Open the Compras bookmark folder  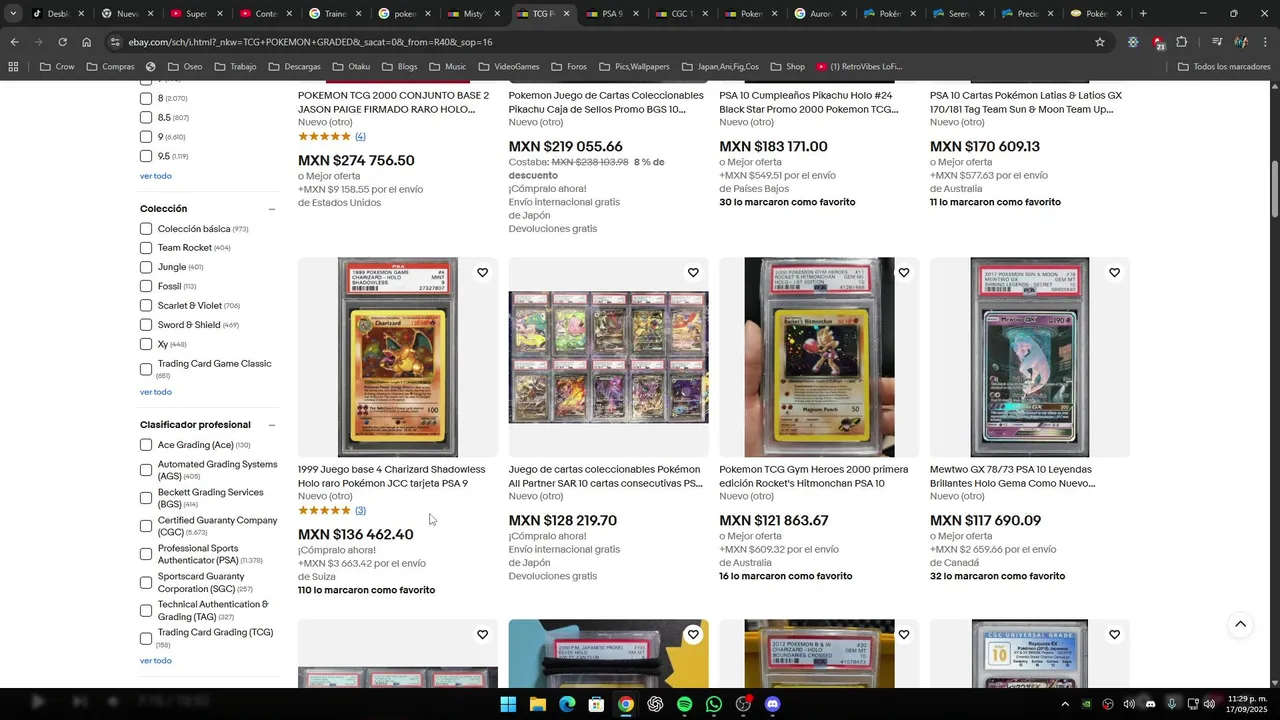click(110, 67)
